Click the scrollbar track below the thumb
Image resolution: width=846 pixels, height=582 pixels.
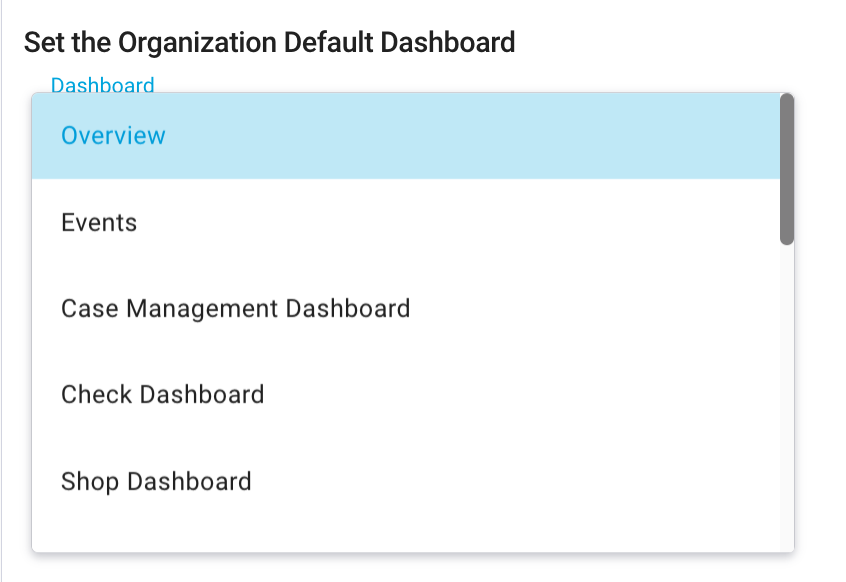pyautogui.click(x=787, y=400)
